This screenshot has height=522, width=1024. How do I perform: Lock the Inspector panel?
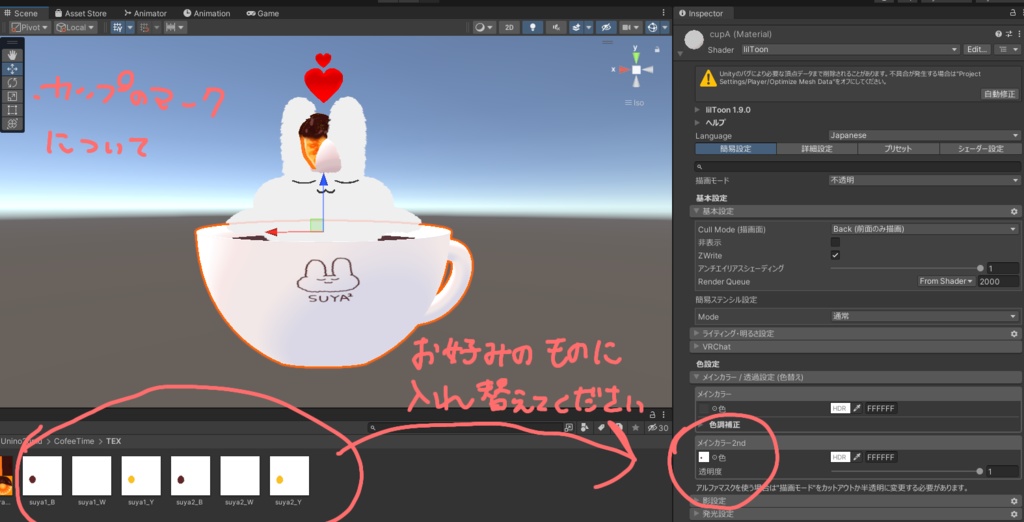point(1013,13)
